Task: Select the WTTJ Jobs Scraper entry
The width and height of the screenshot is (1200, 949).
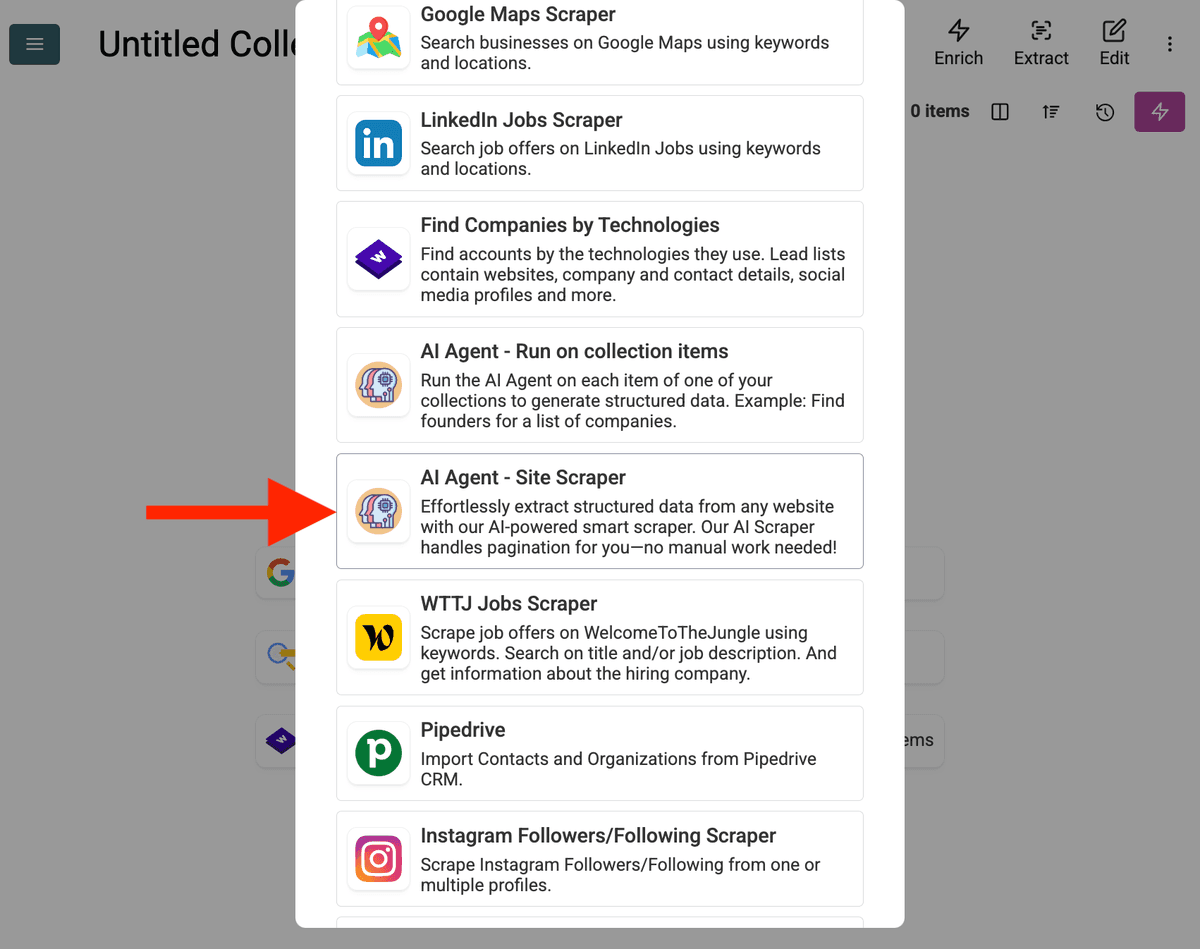Action: pyautogui.click(x=600, y=637)
